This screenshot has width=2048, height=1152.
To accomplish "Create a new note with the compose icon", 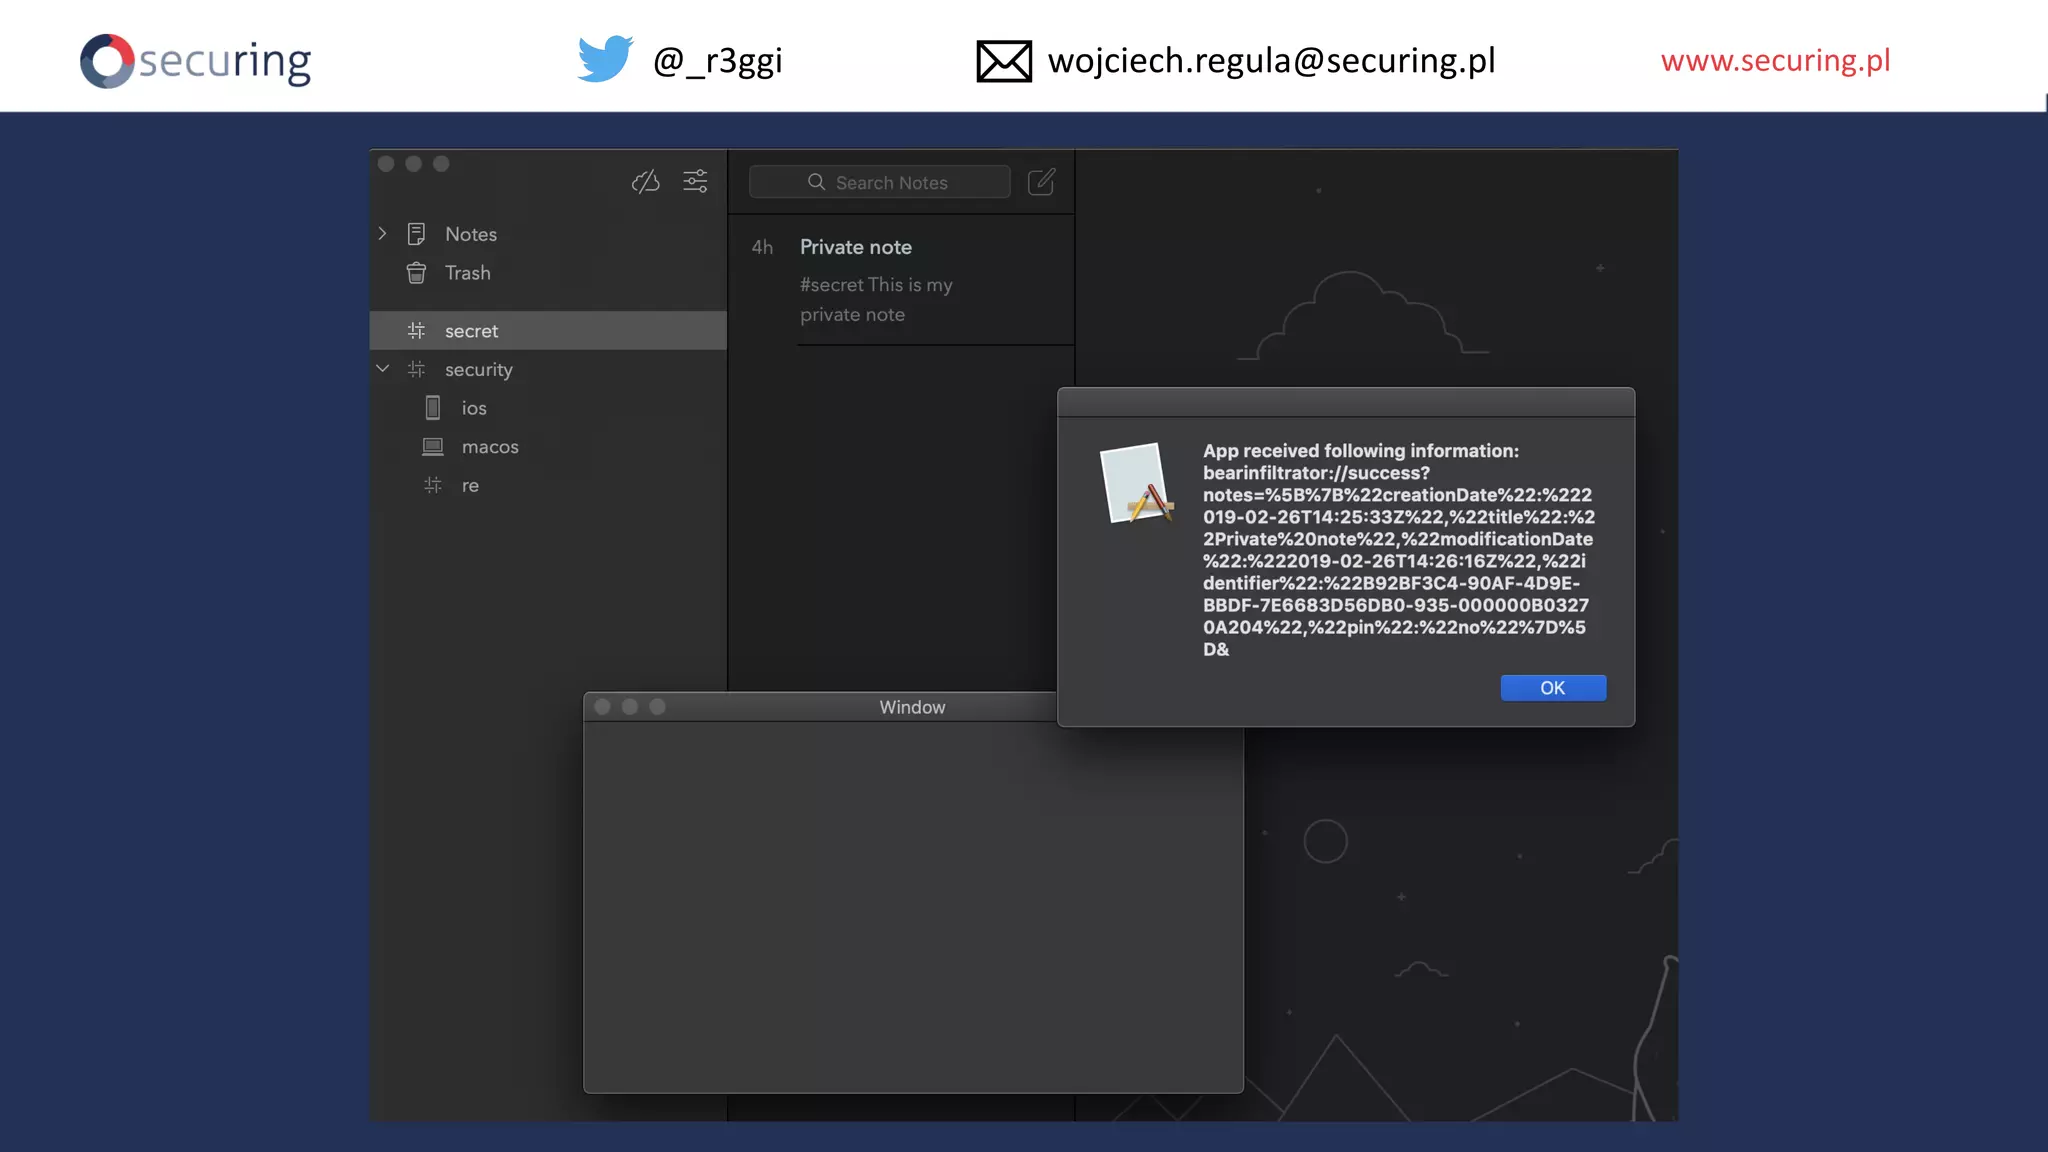I will [1041, 182].
